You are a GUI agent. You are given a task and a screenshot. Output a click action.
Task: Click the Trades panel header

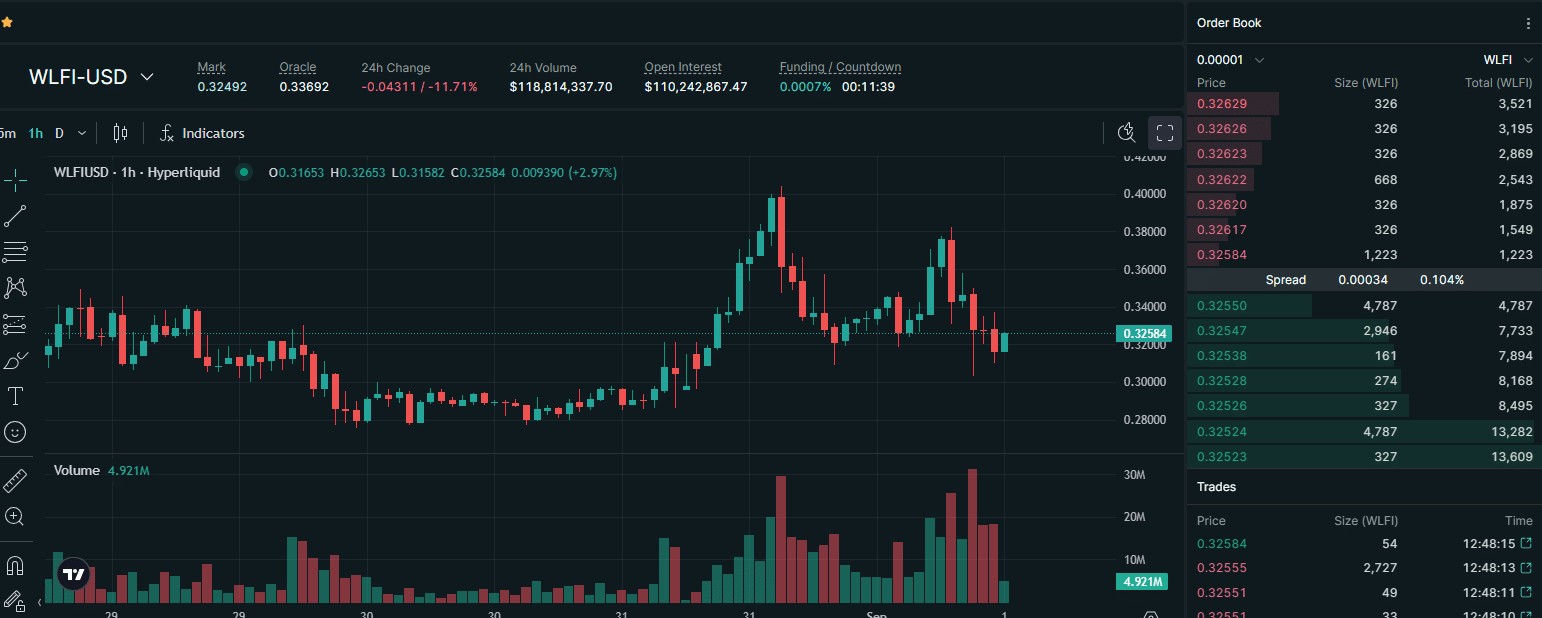click(1217, 487)
